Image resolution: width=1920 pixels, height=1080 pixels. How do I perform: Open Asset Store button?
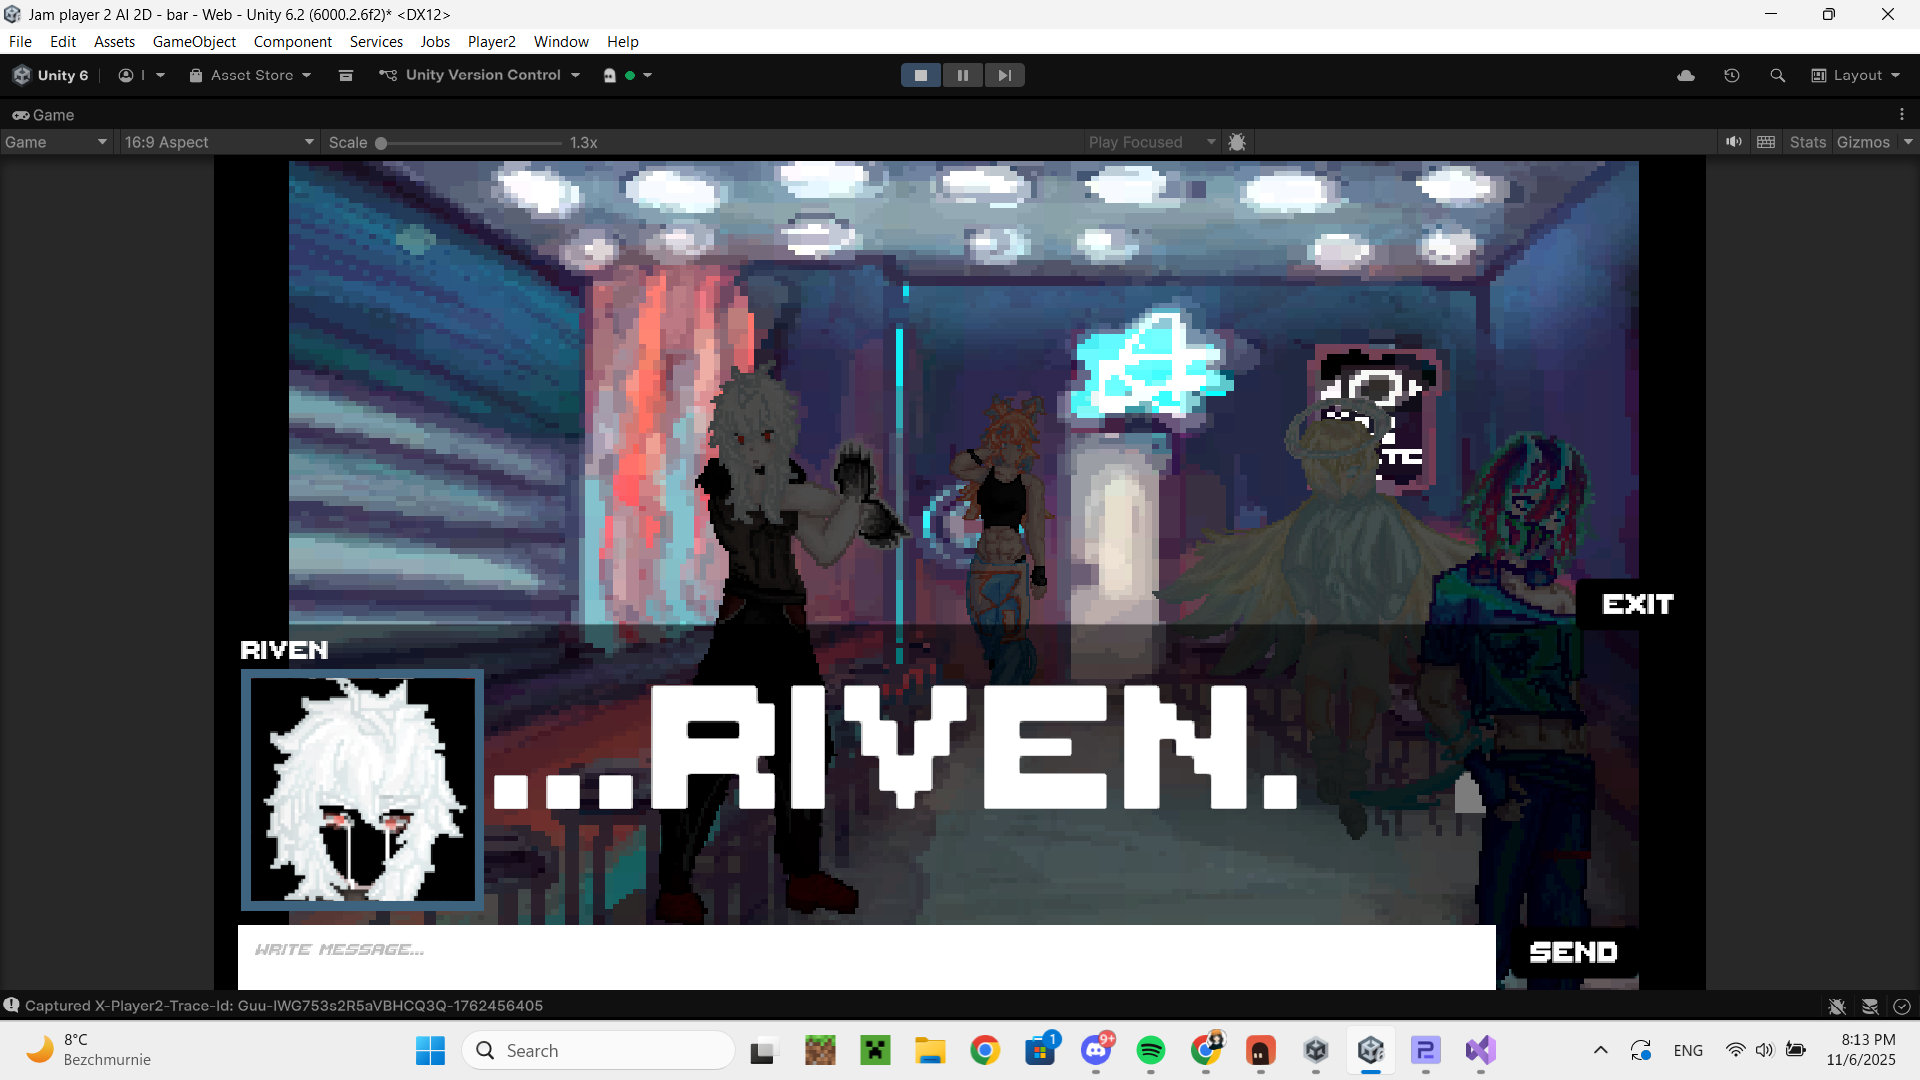click(x=250, y=76)
